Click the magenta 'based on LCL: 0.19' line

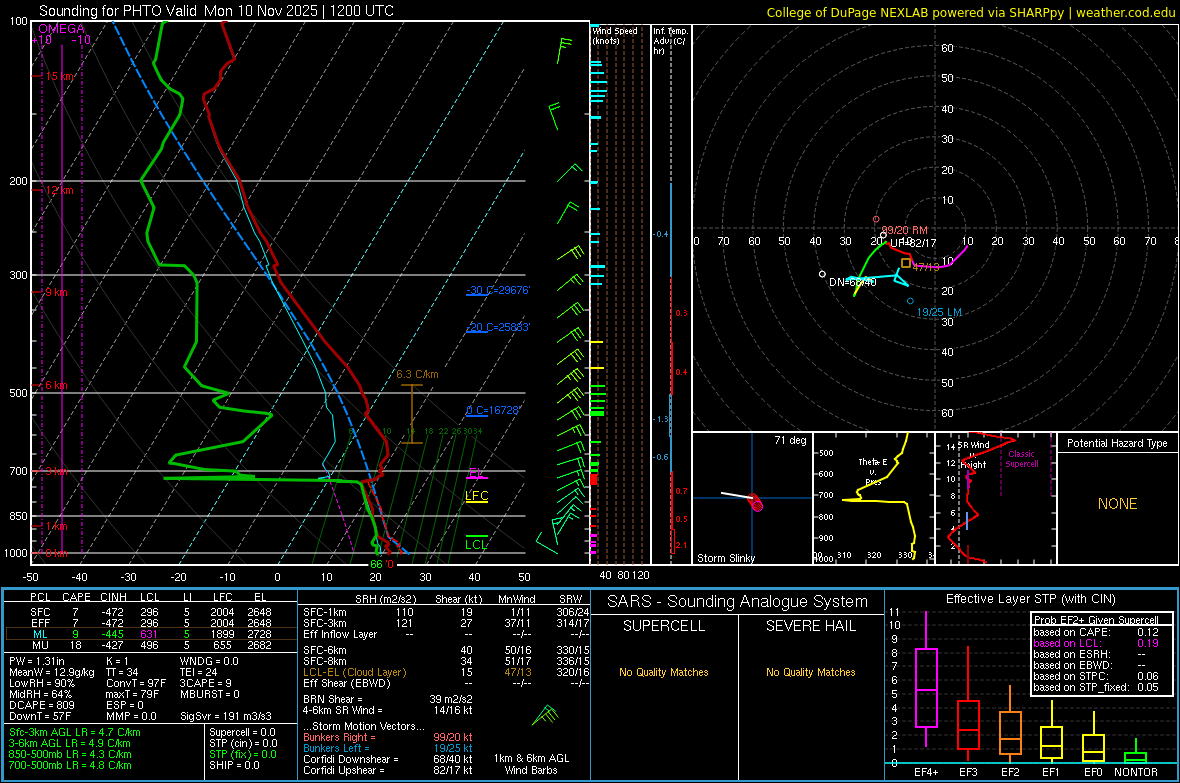point(1096,644)
